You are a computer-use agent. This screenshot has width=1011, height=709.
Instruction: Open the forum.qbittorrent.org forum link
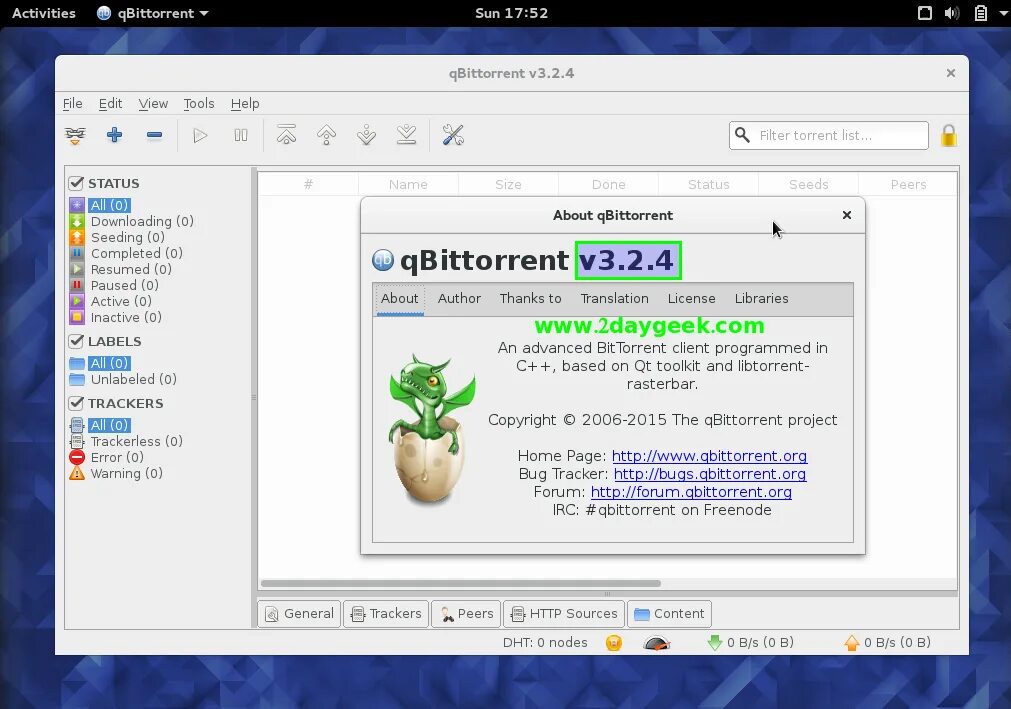coord(691,492)
